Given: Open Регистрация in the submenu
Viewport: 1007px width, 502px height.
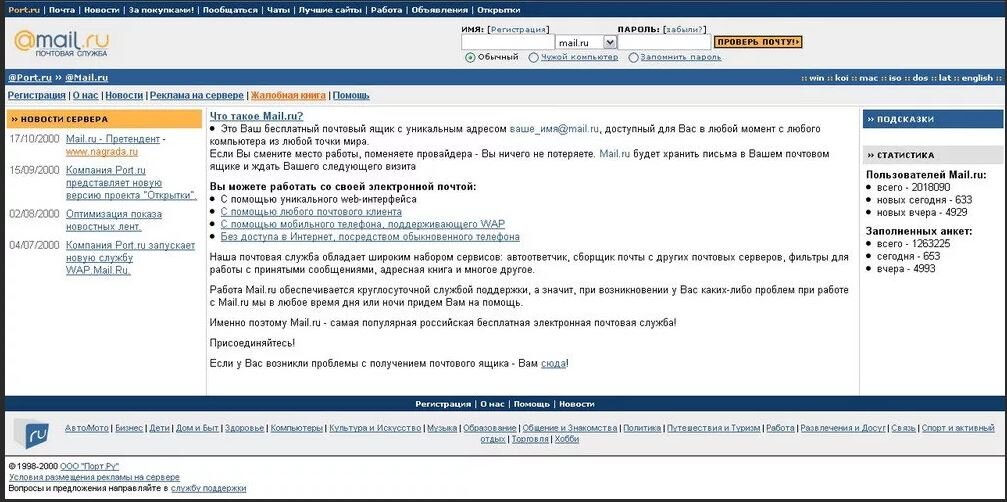Looking at the screenshot, I should tap(37, 96).
